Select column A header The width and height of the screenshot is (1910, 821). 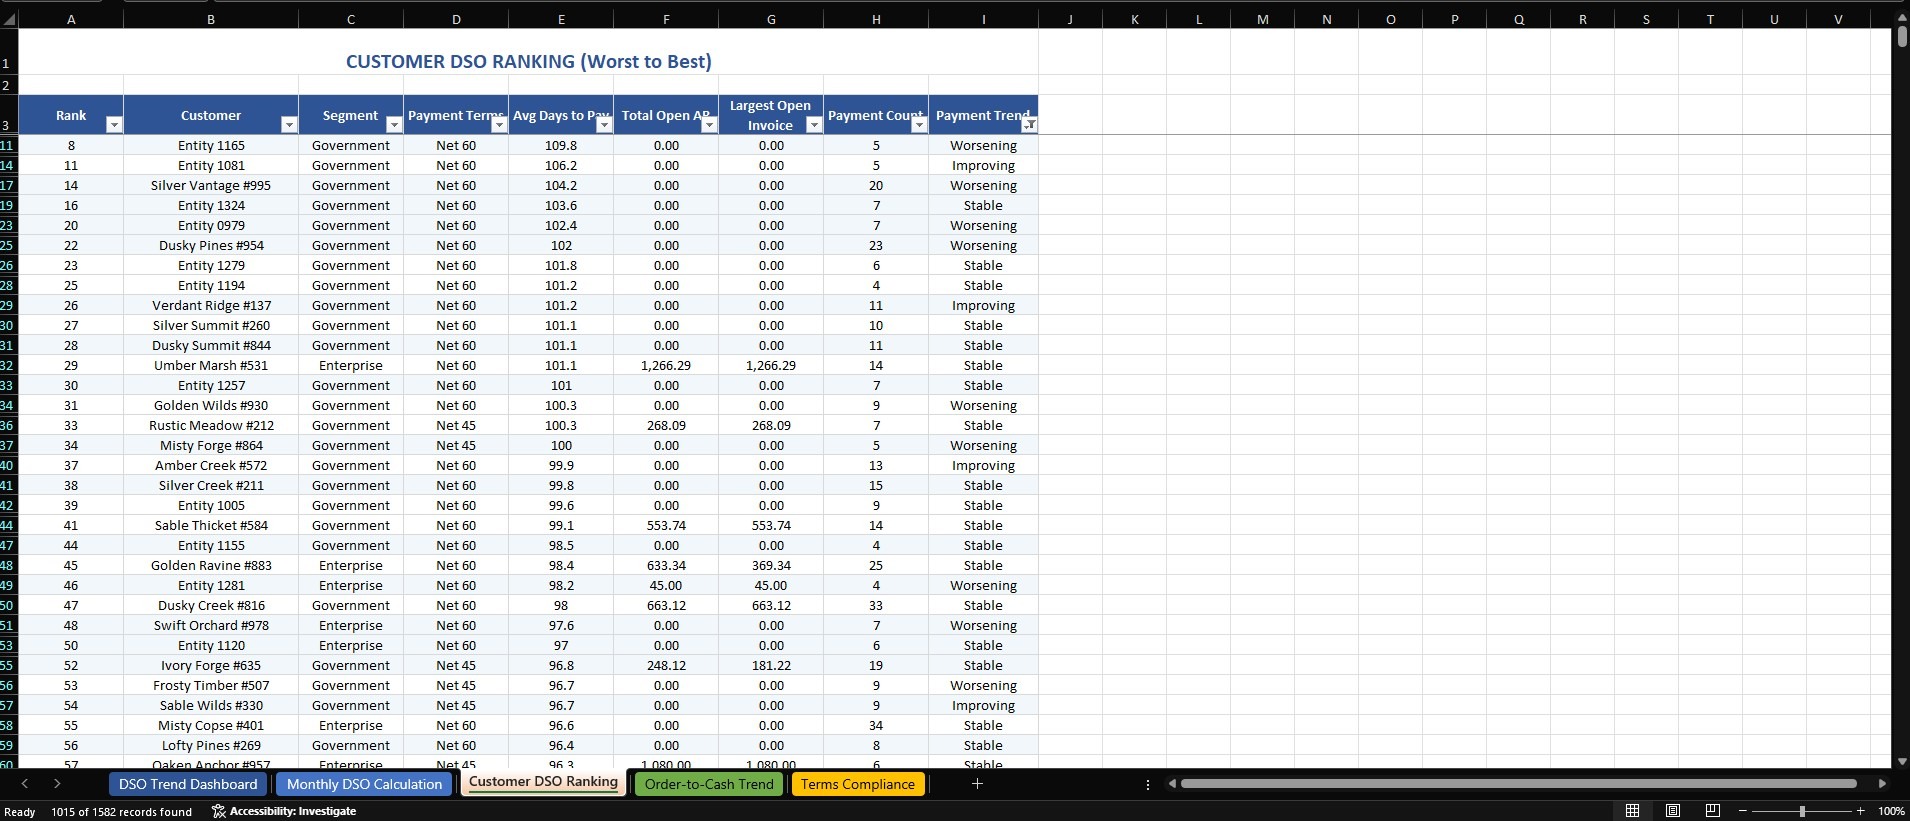pos(71,19)
